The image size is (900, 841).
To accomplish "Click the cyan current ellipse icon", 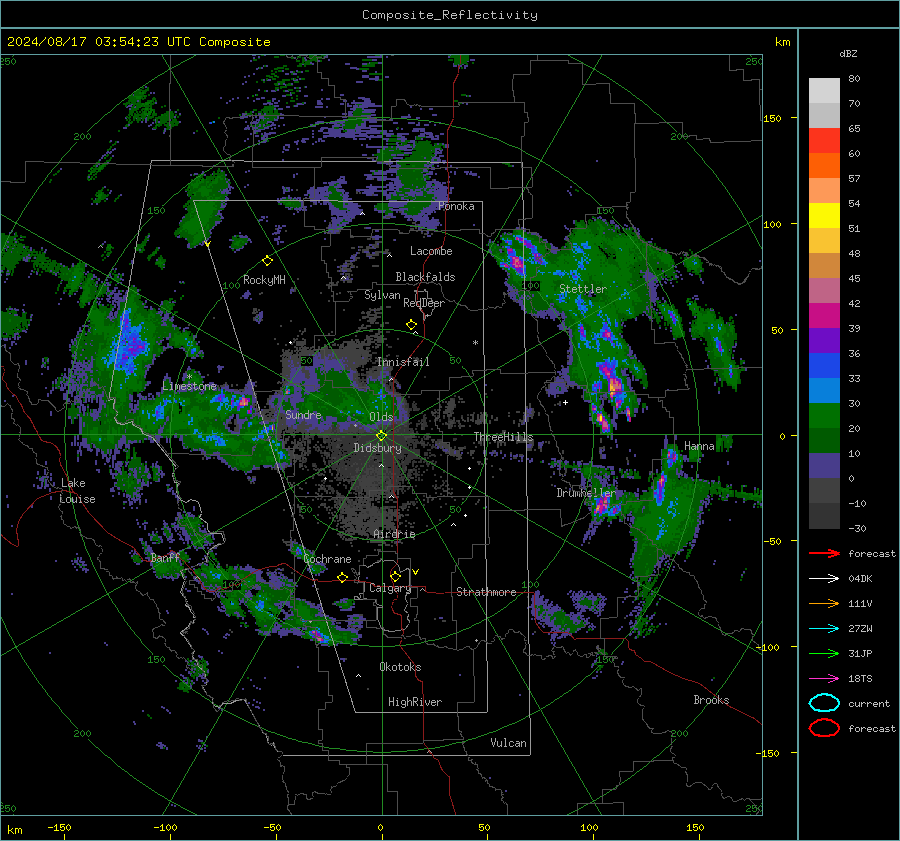I will click(x=824, y=703).
